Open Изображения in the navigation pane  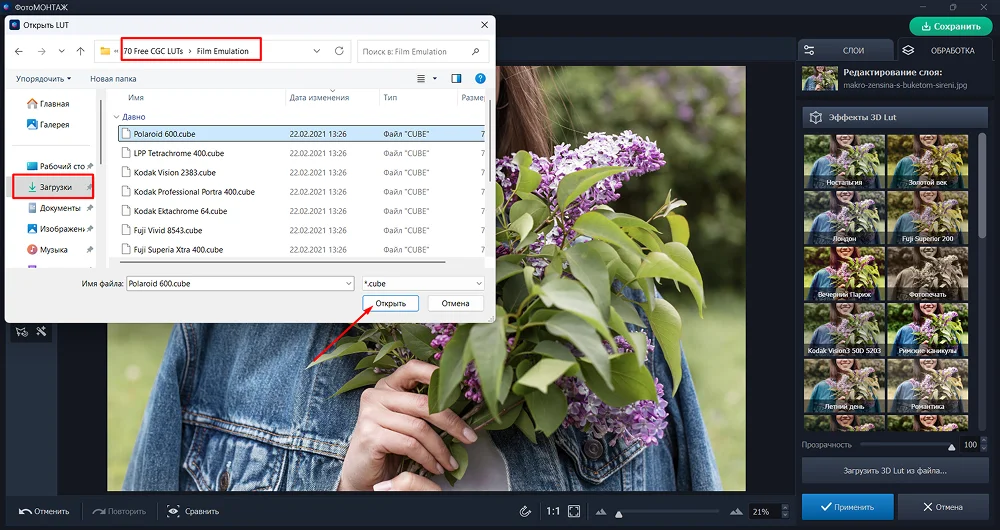click(x=56, y=228)
